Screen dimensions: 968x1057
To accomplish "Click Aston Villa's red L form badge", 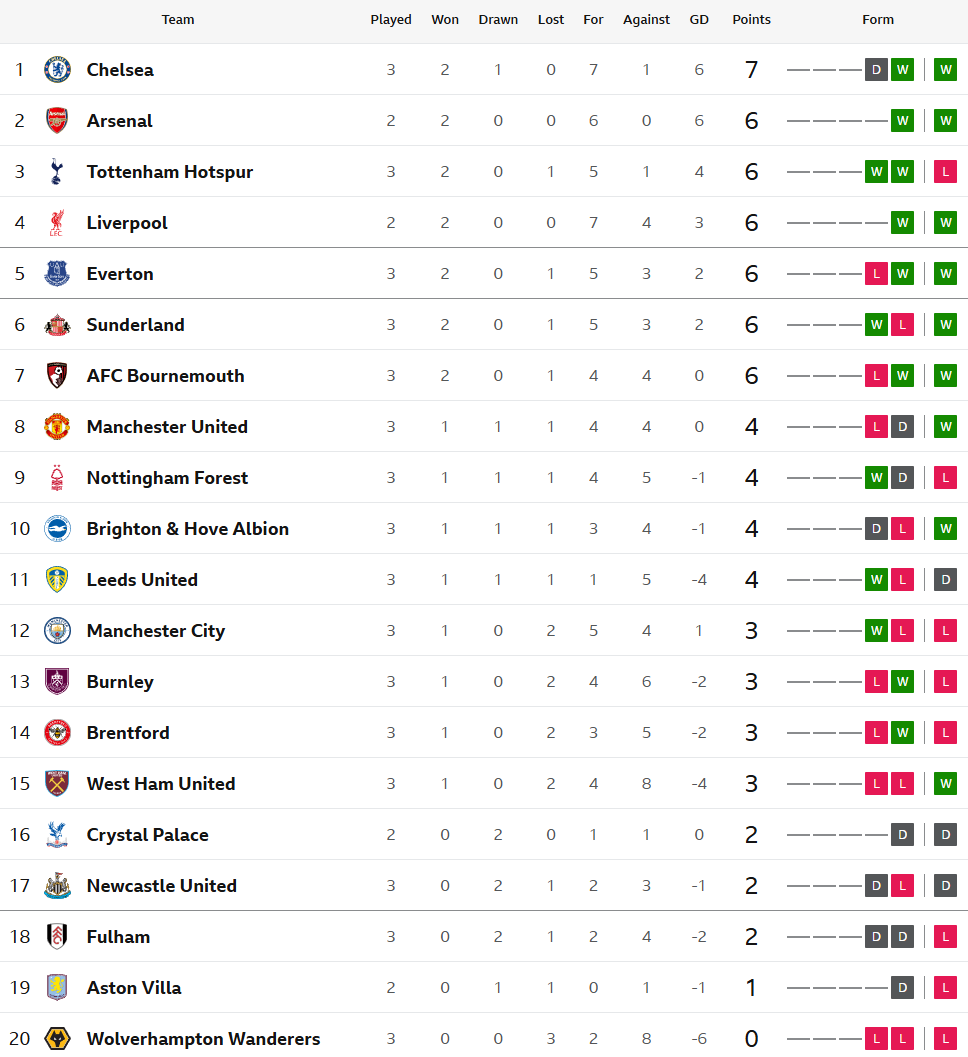I will click(x=946, y=988).
